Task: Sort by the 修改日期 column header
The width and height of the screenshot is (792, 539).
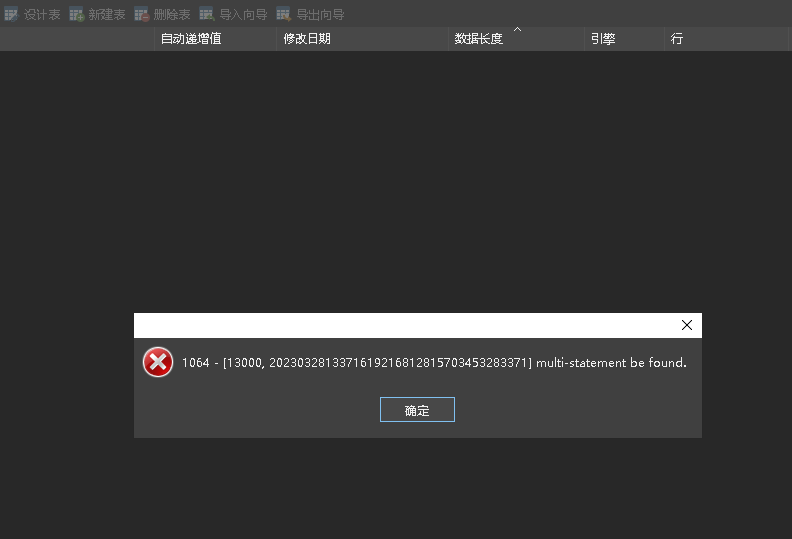Action: (362, 39)
